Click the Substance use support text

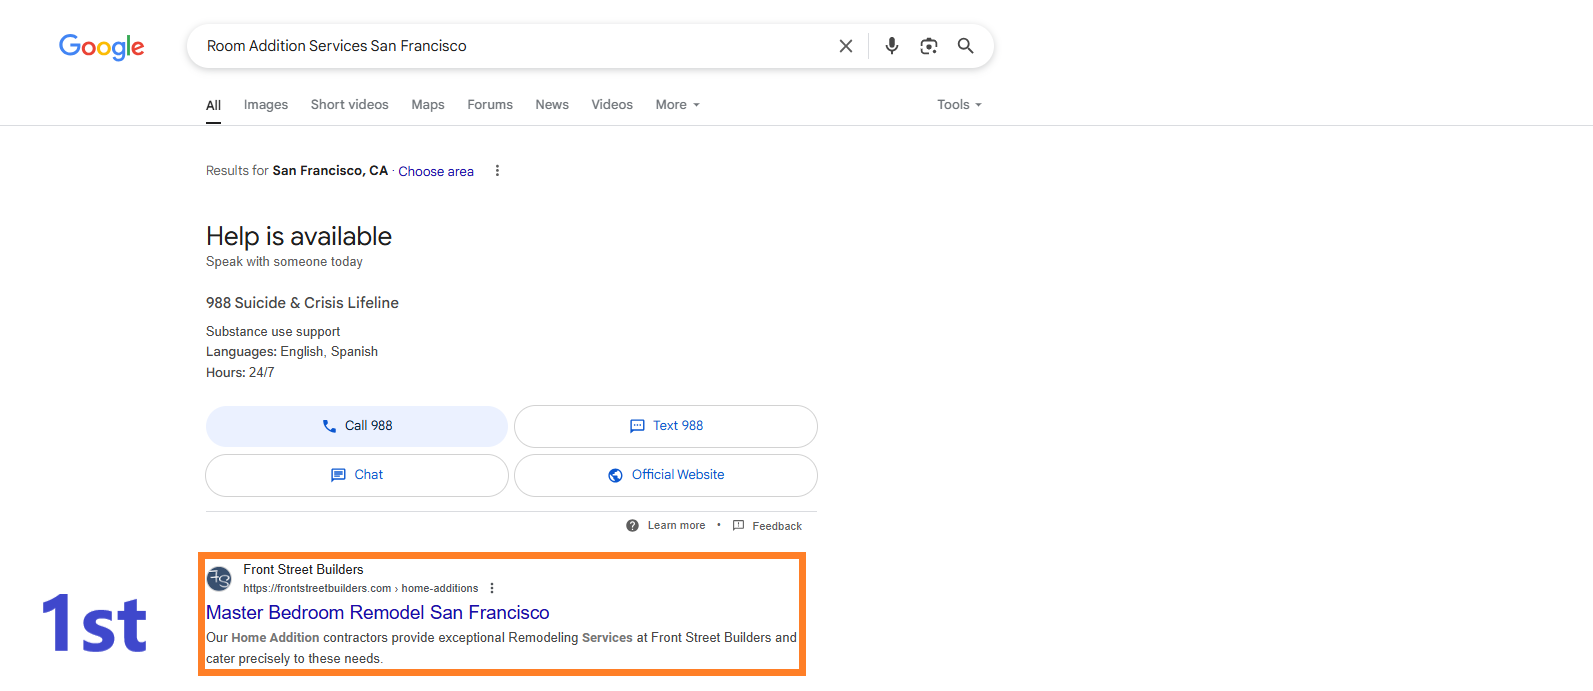(273, 331)
